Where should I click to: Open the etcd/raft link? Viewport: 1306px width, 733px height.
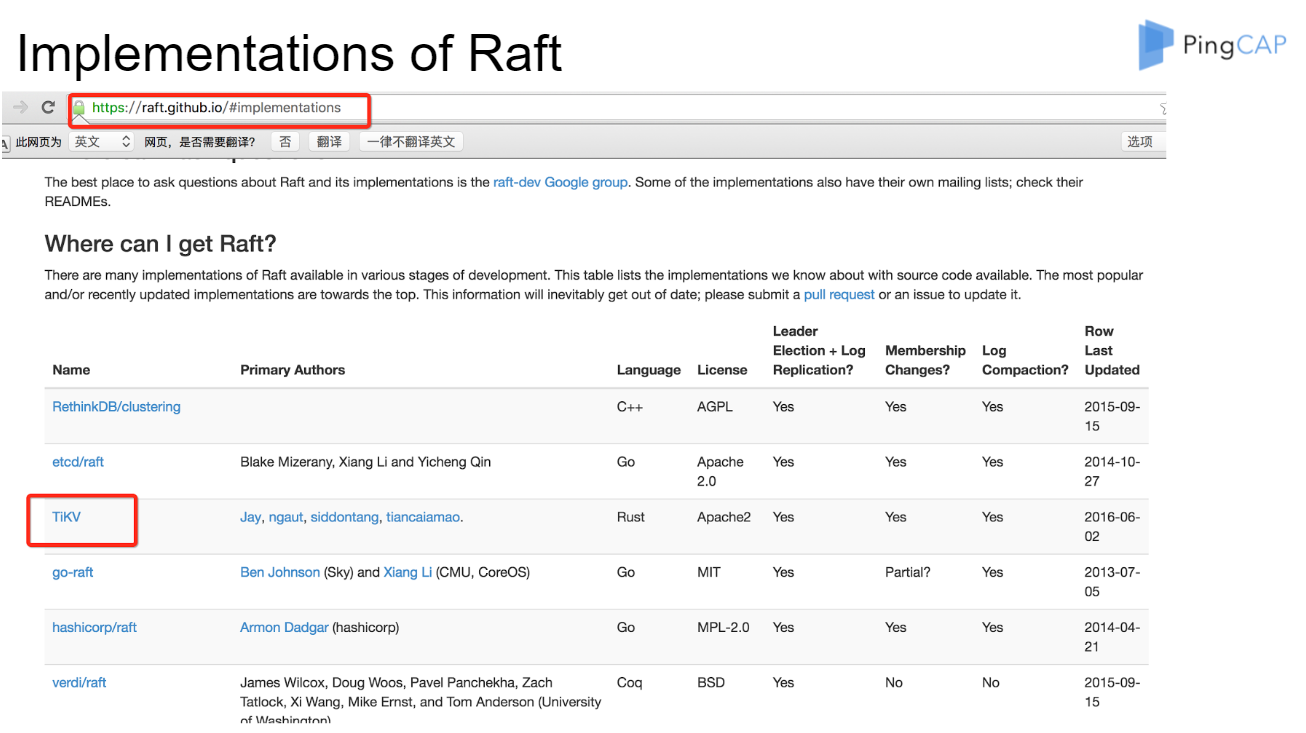(78, 462)
